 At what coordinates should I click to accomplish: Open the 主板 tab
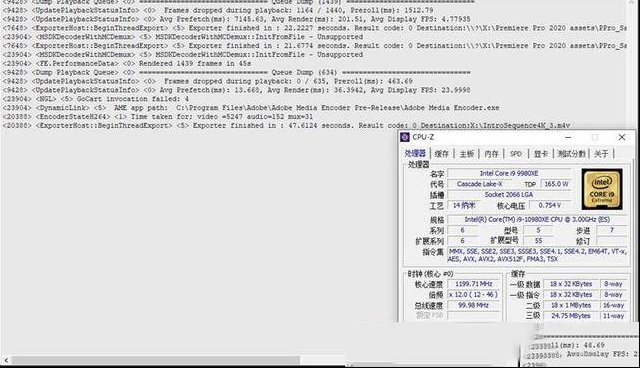click(467, 154)
